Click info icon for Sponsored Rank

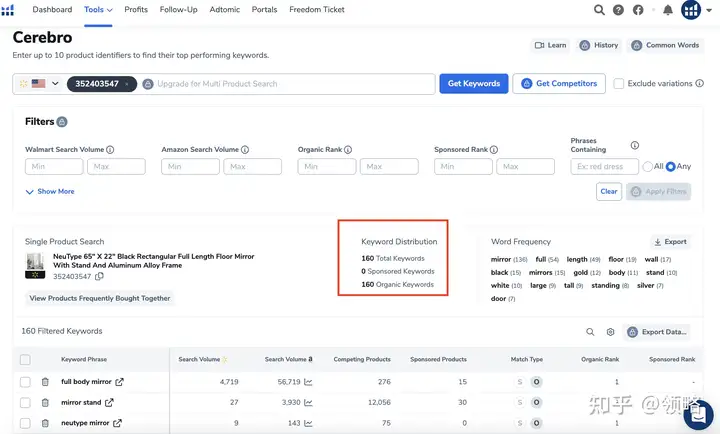[494, 150]
